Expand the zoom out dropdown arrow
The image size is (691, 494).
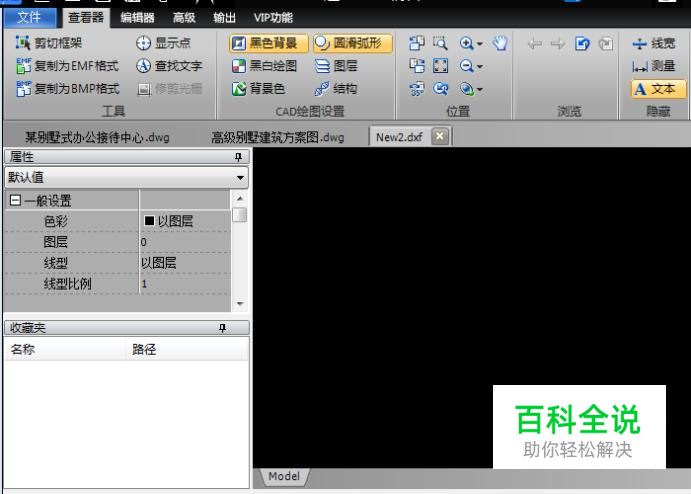coord(480,67)
